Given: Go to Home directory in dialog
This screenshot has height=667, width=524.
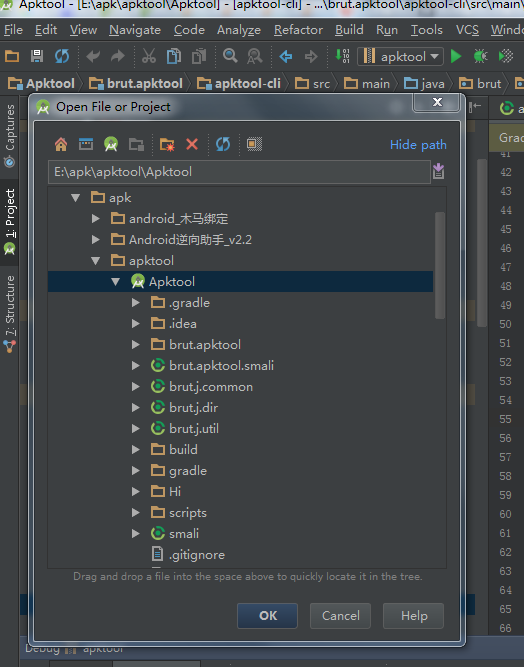Looking at the screenshot, I should tap(61, 145).
